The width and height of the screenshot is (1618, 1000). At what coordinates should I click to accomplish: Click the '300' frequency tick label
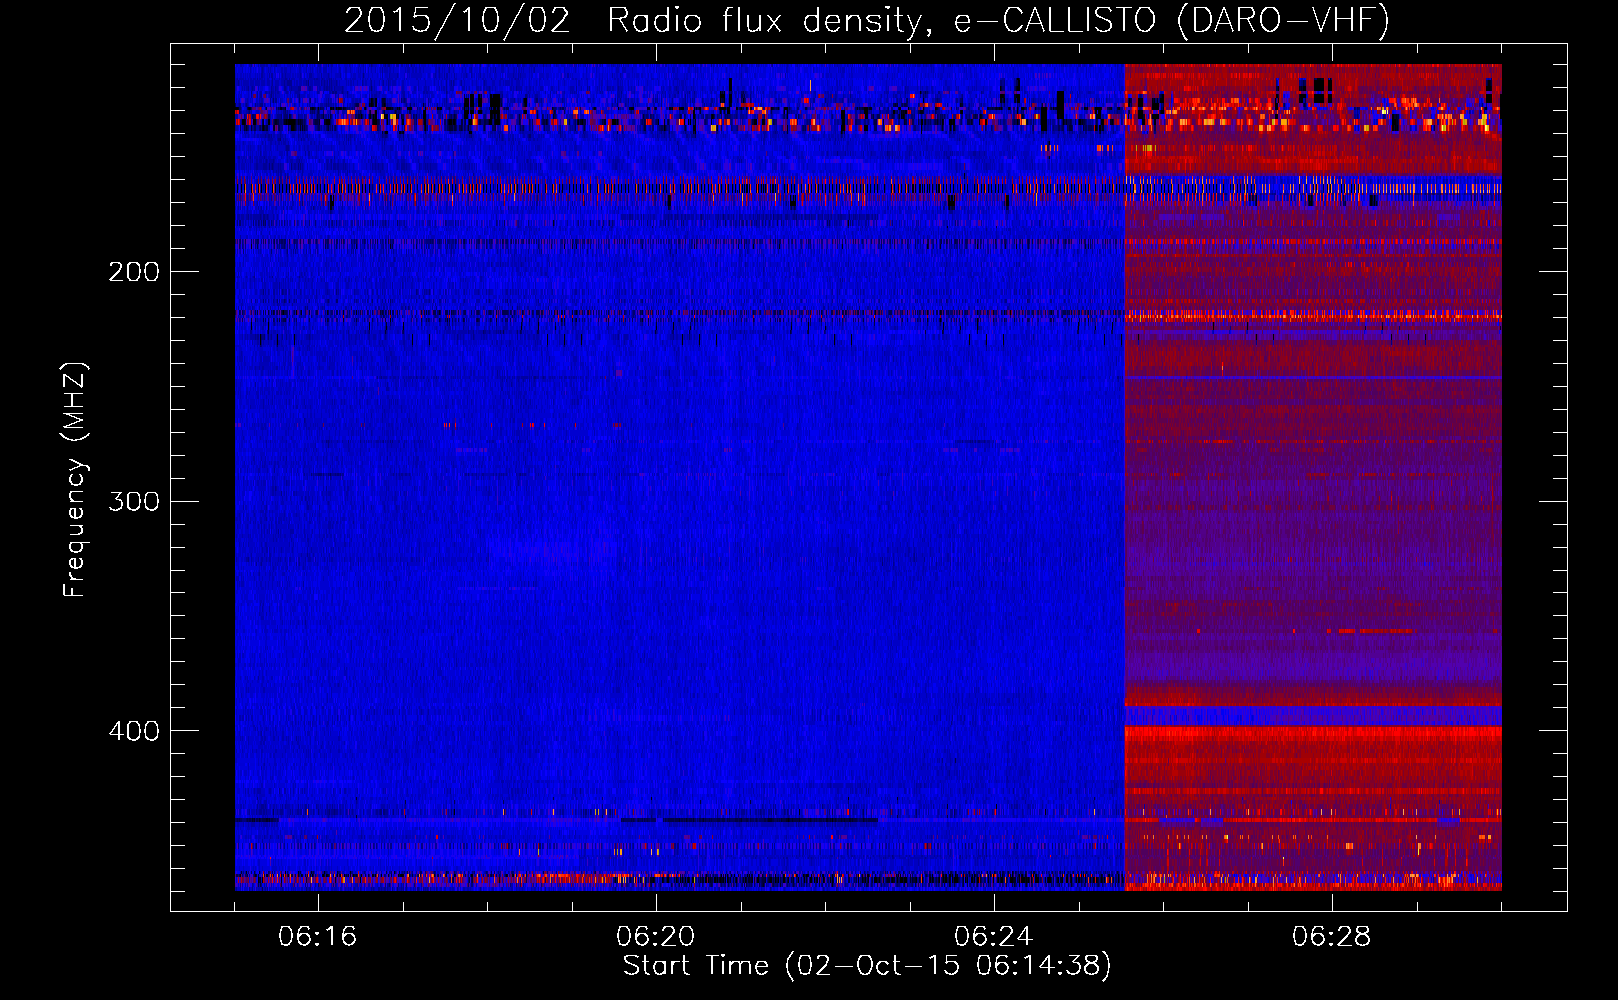pos(134,501)
